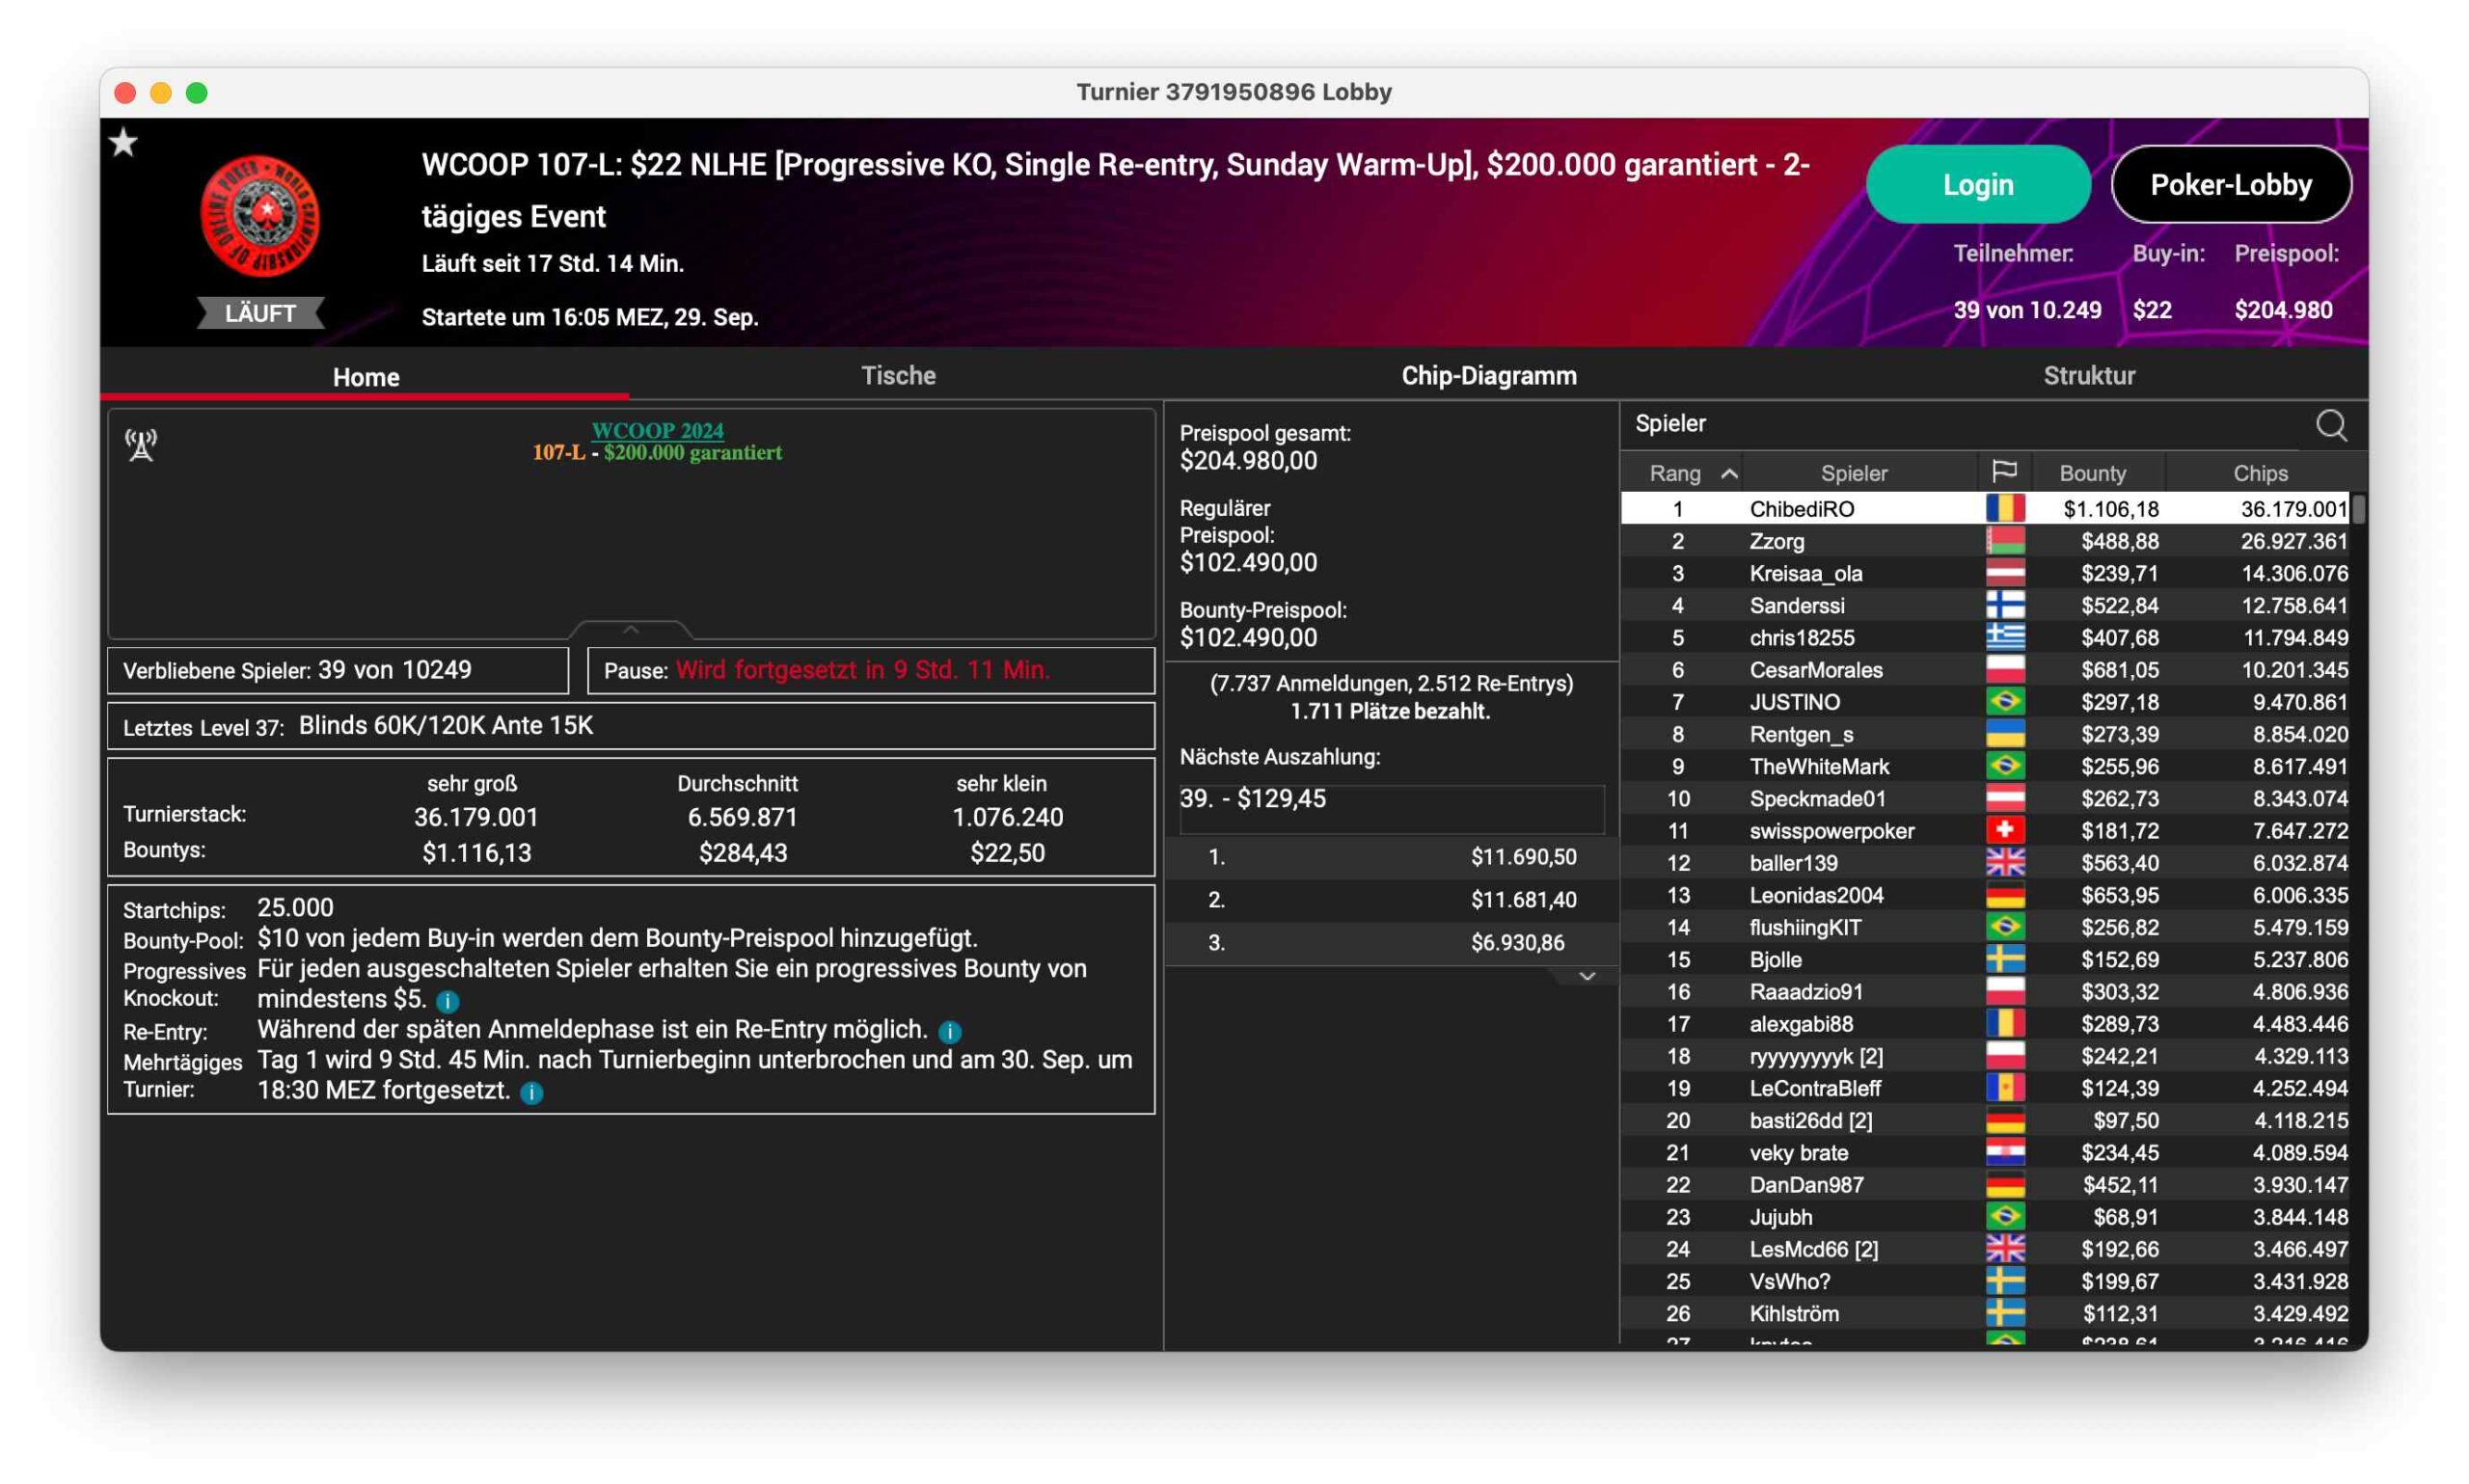Image resolution: width=2469 pixels, height=1484 pixels.
Task: Open the Chip-Diagramm tab
Action: (x=1488, y=376)
